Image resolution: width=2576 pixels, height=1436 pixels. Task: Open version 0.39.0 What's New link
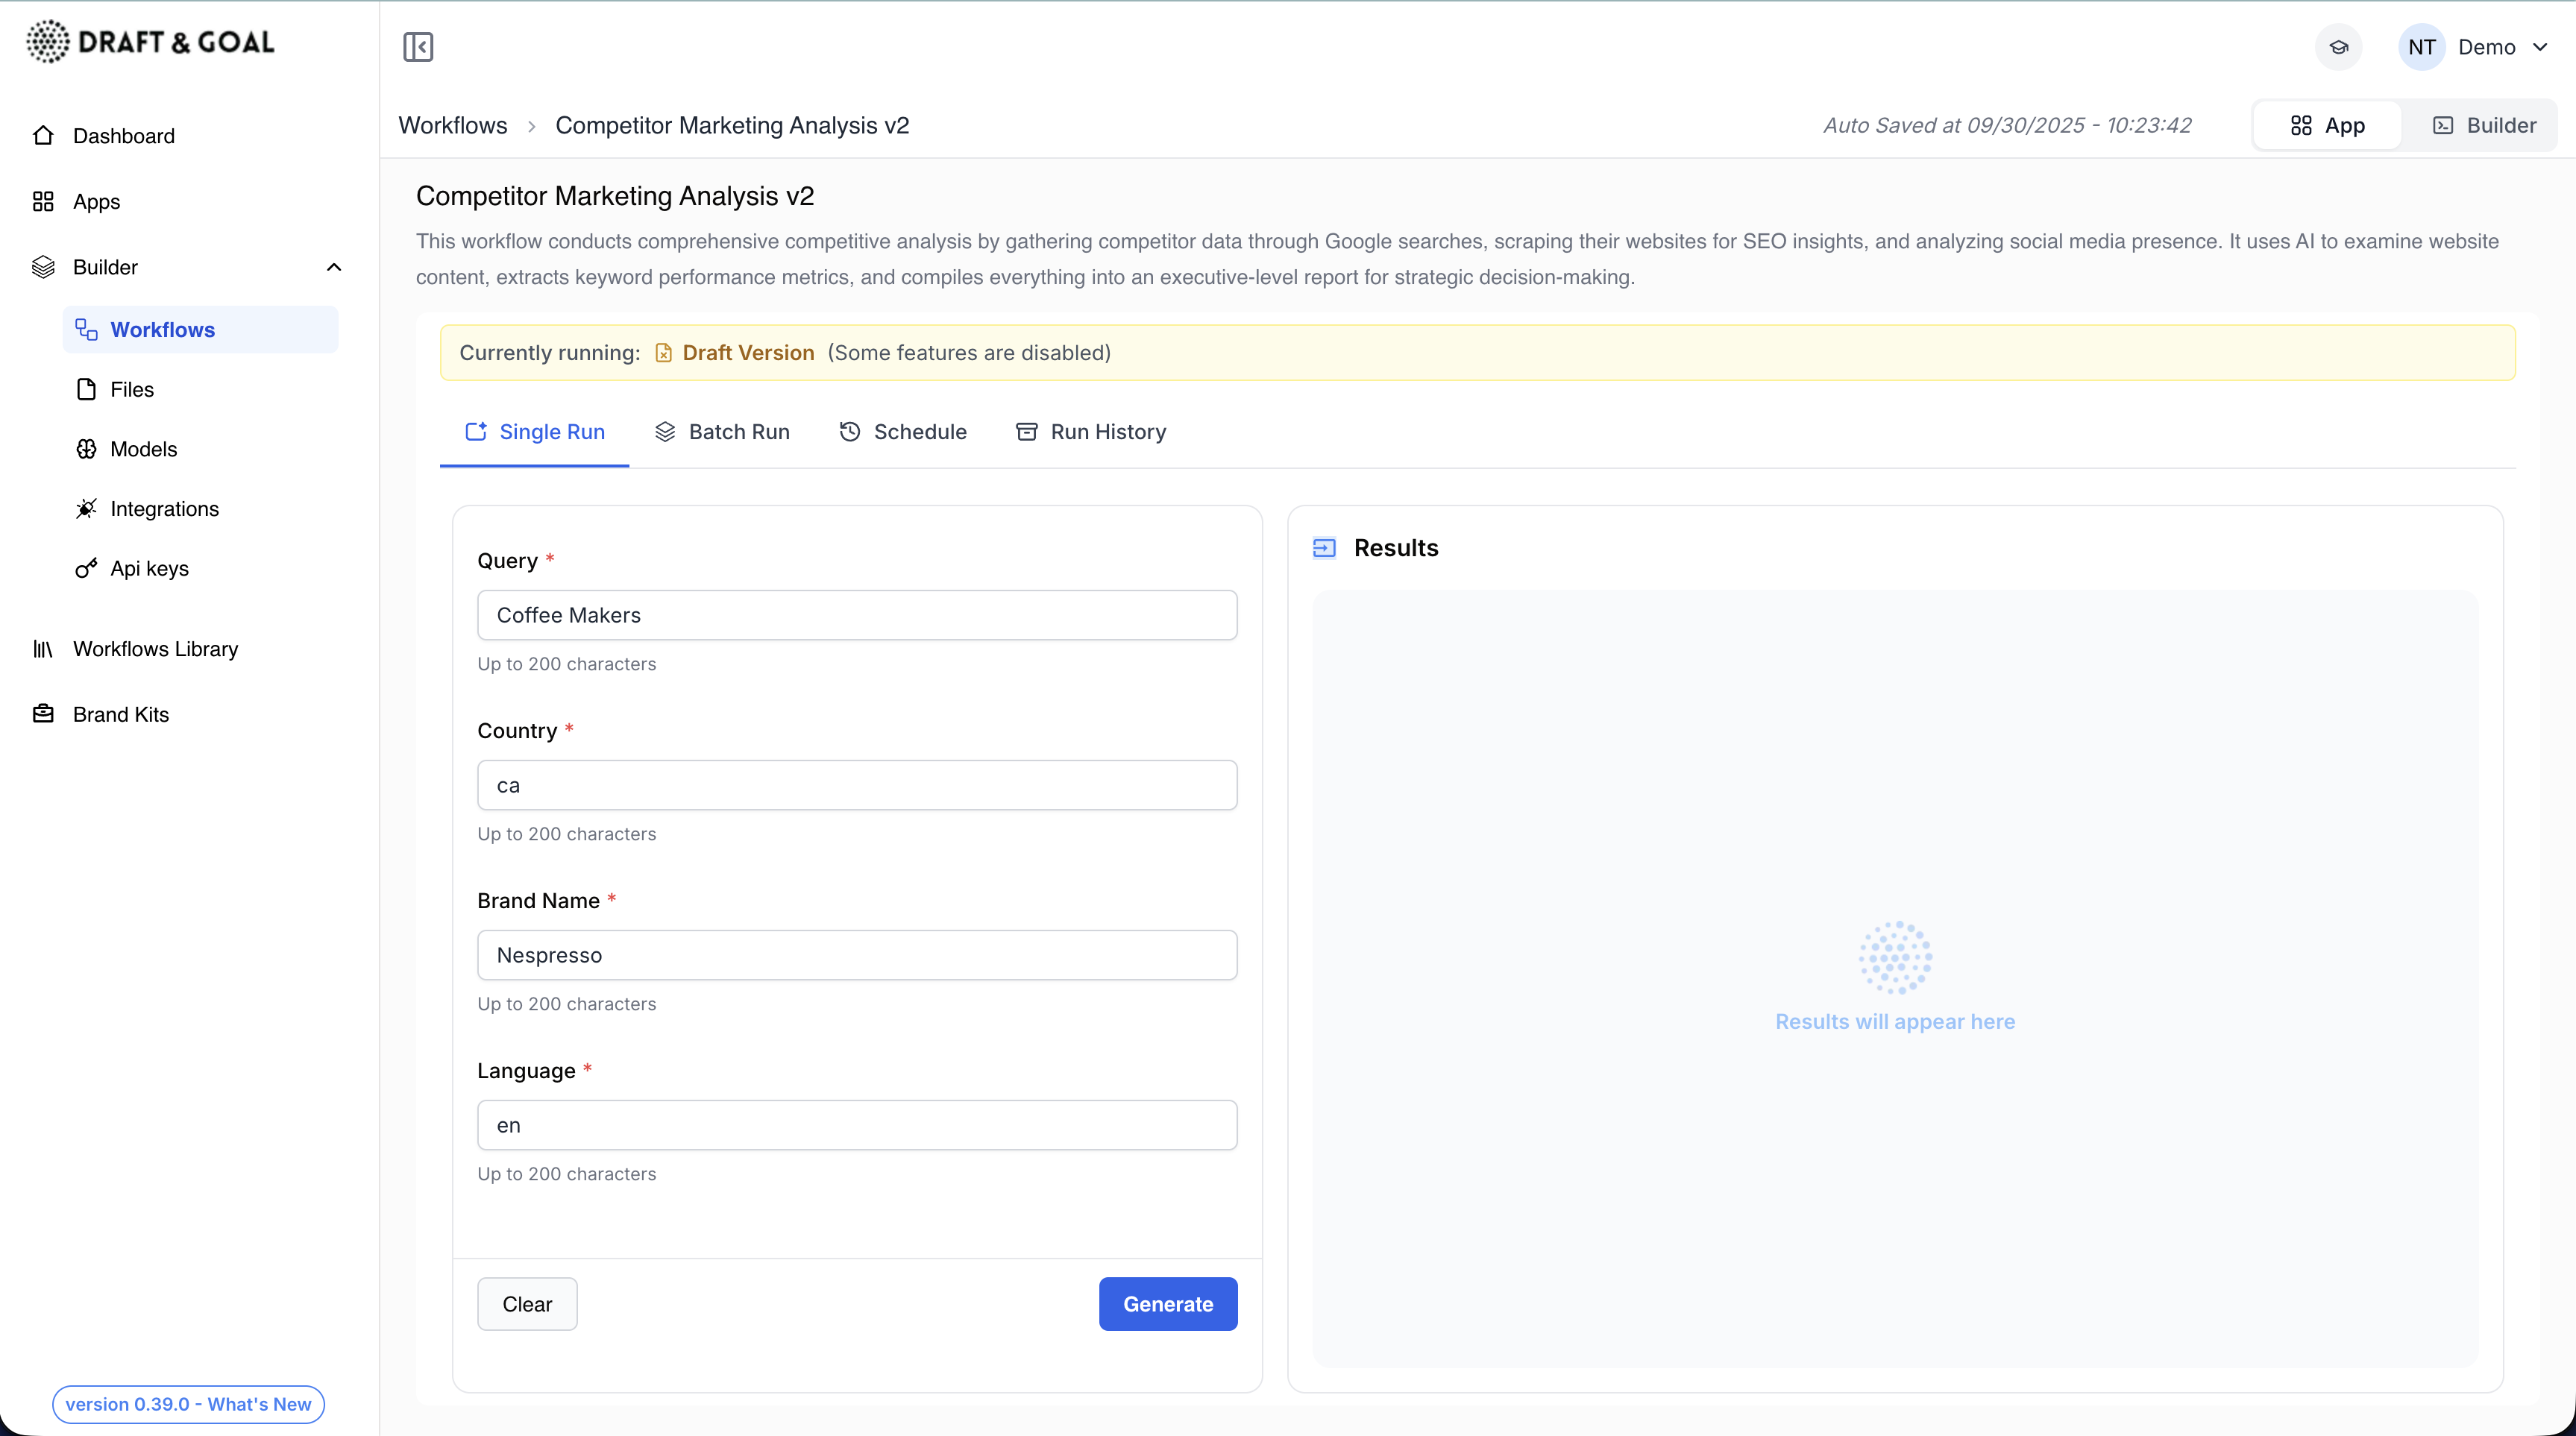[x=188, y=1404]
